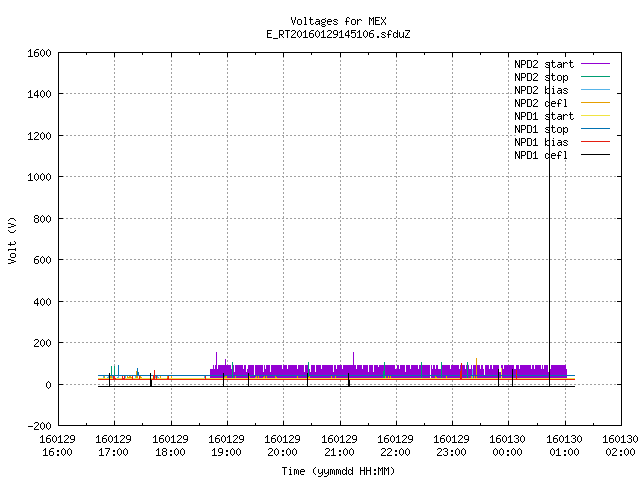Image resolution: width=640 pixels, height=480 pixels.
Task: Click the orange NPD2 defl spike after 23:00
Action: coord(476,367)
